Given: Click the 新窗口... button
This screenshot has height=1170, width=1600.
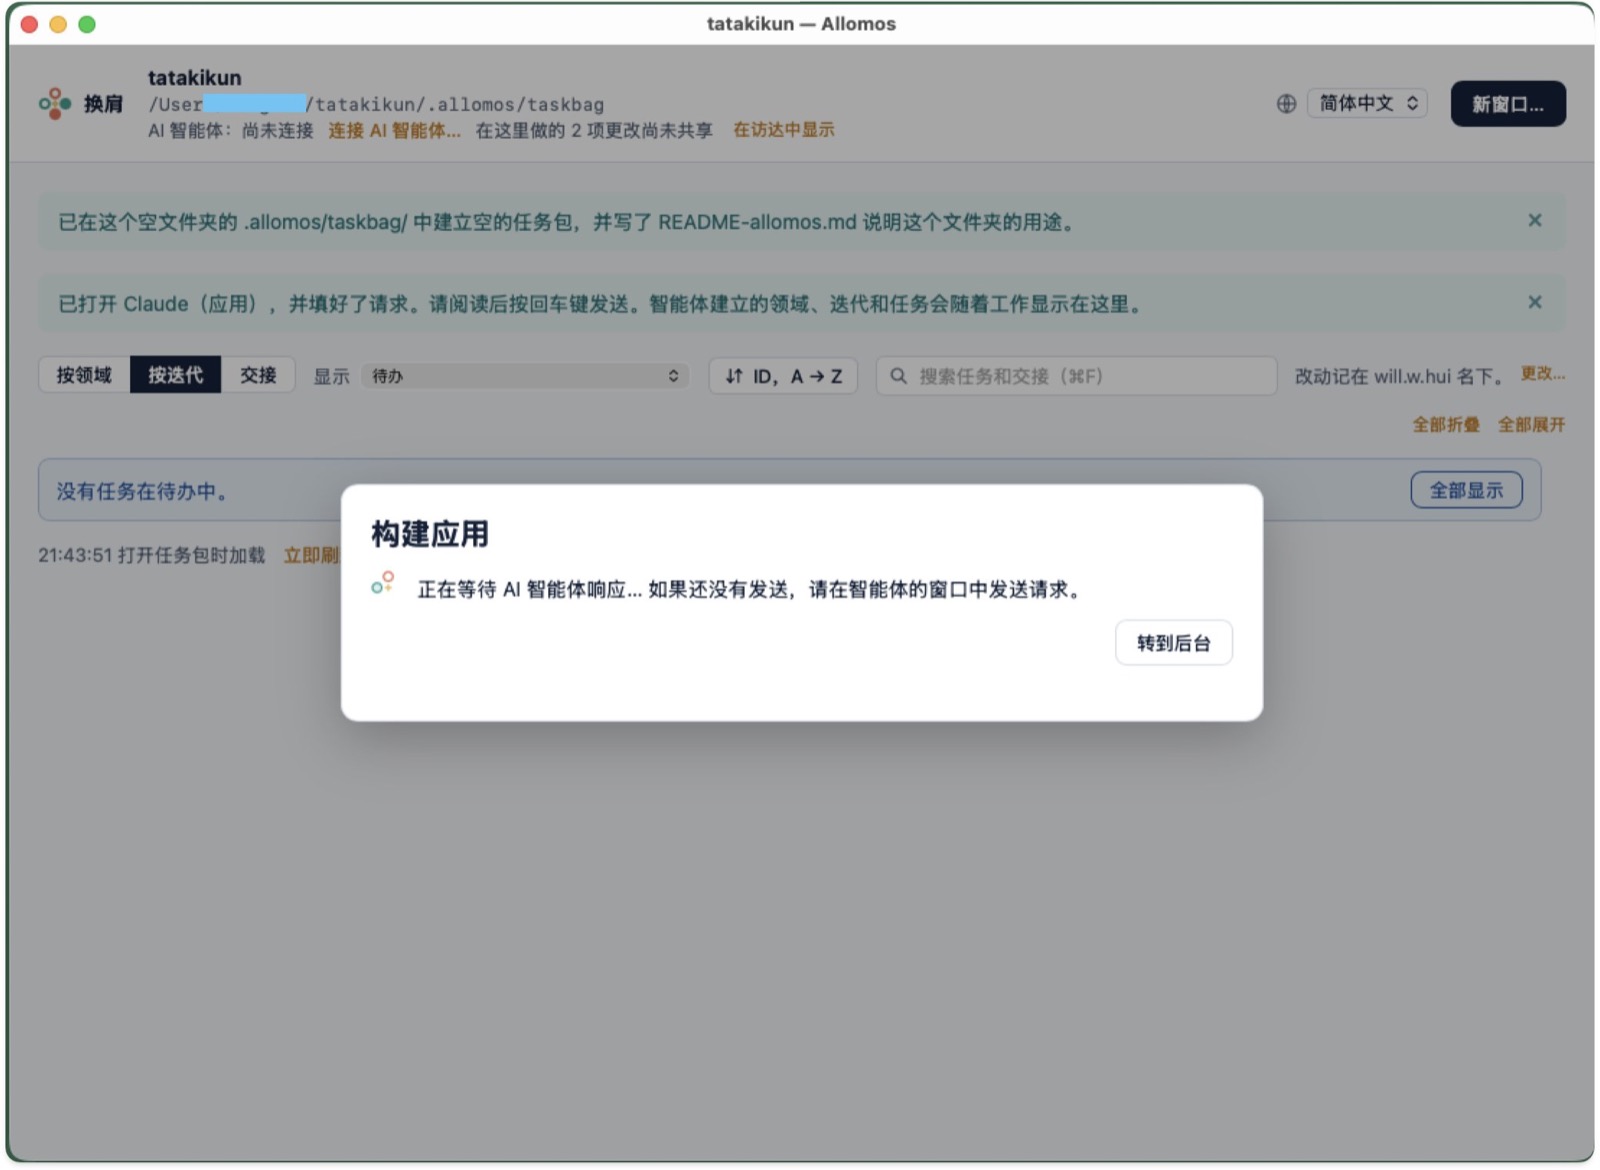Looking at the screenshot, I should coord(1508,104).
